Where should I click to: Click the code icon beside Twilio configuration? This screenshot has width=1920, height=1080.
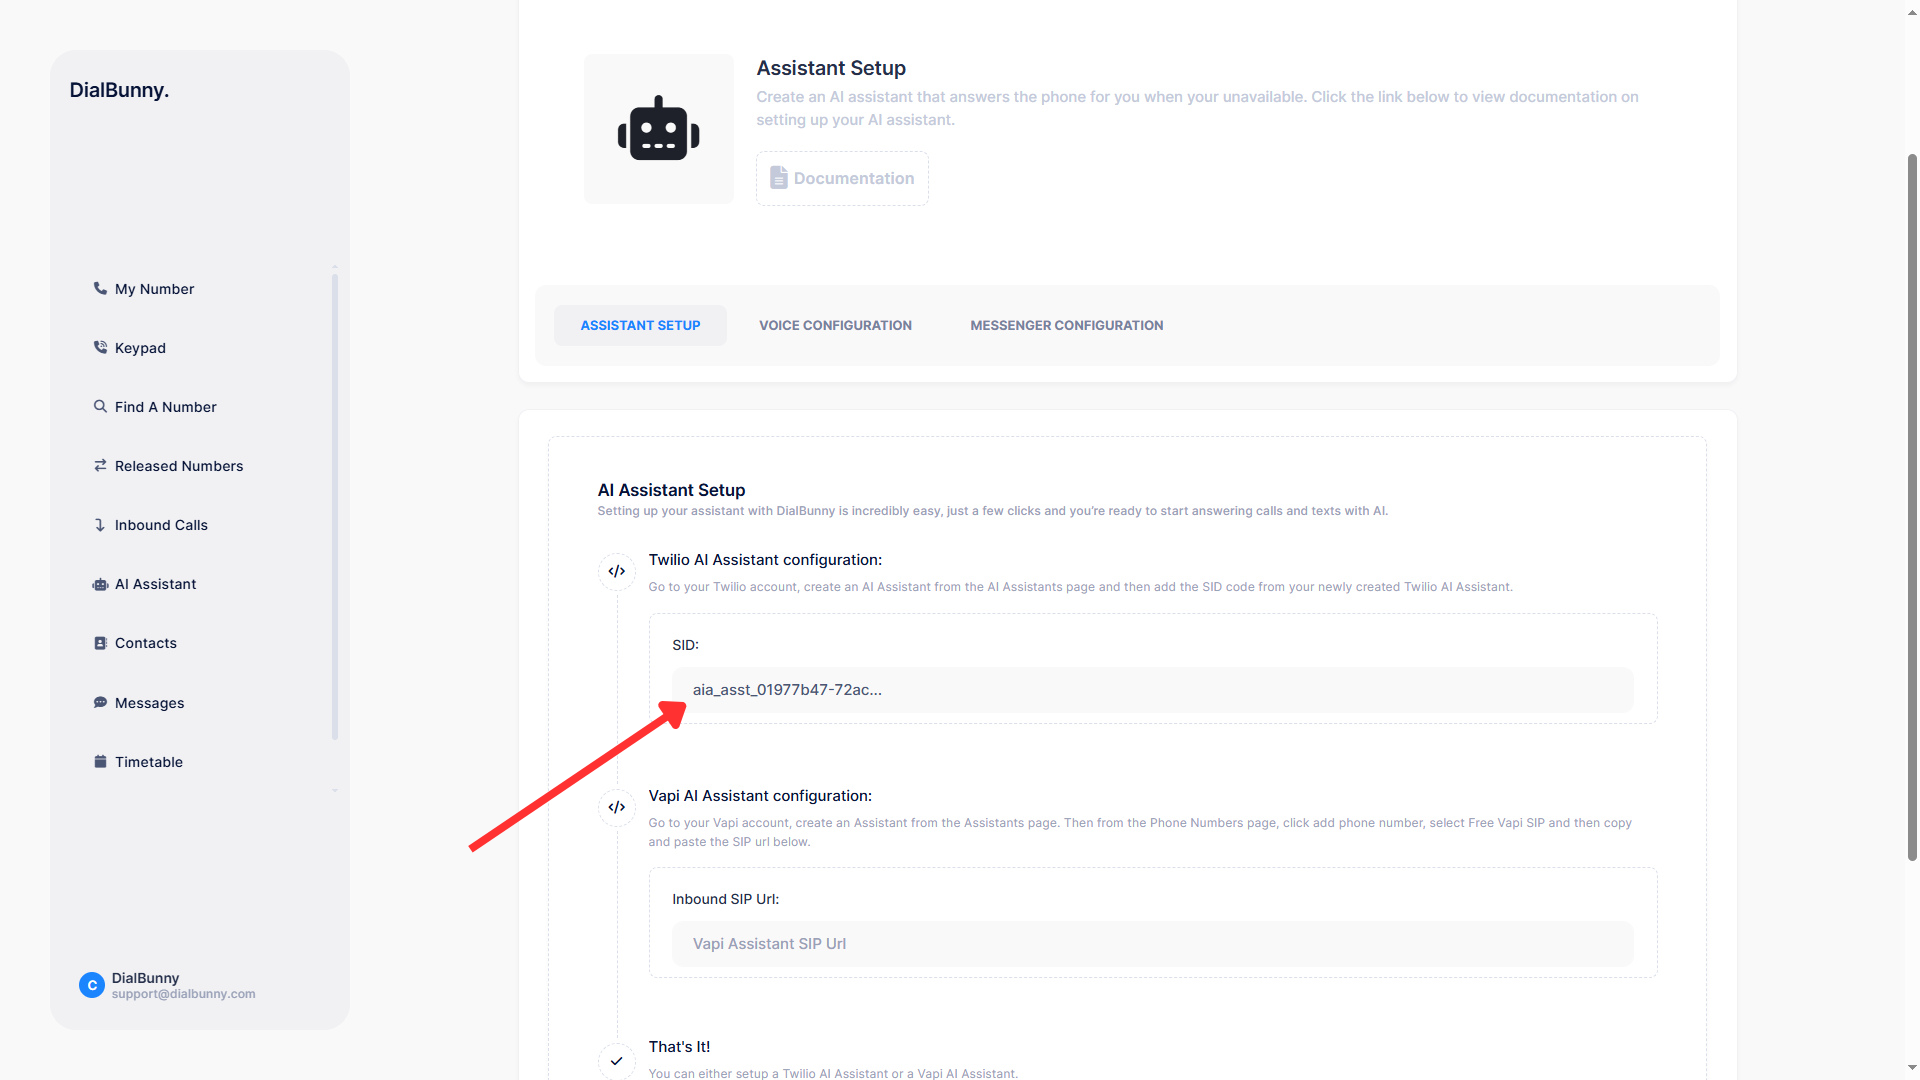616,571
